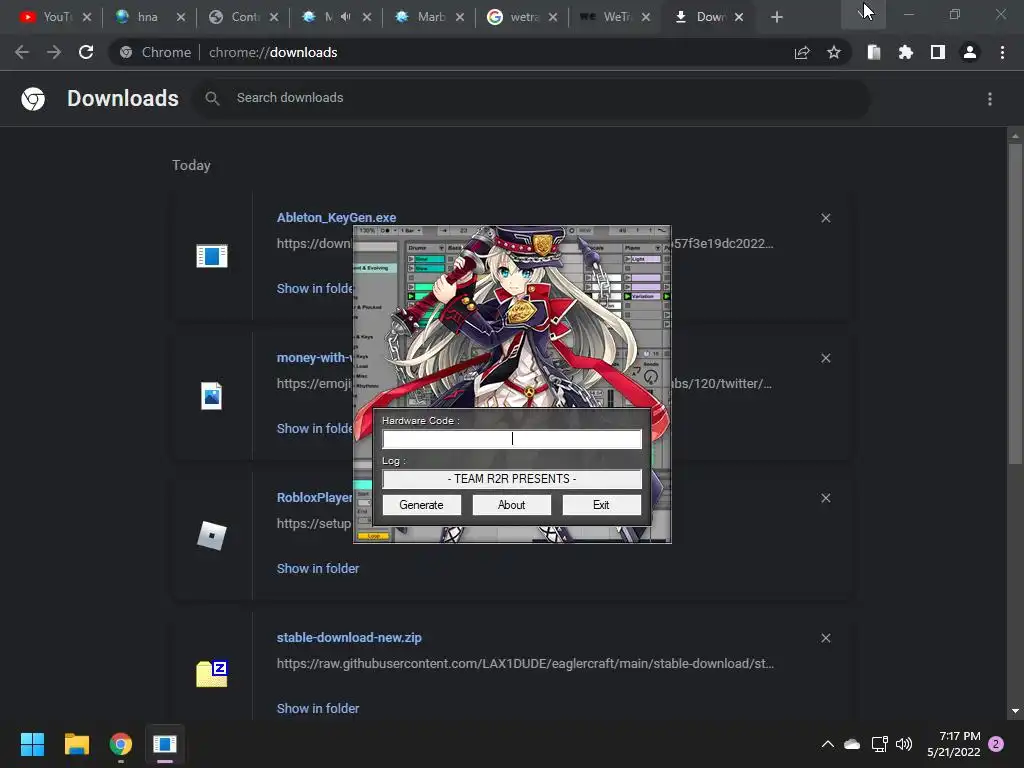1024x768 pixels.
Task: Click Ableton_KeyGen.exe file icon in list
Action: [x=212, y=255]
